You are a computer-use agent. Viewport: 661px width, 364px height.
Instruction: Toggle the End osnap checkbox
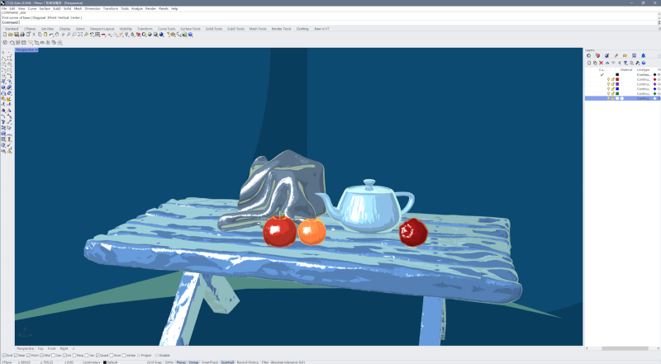point(4,355)
